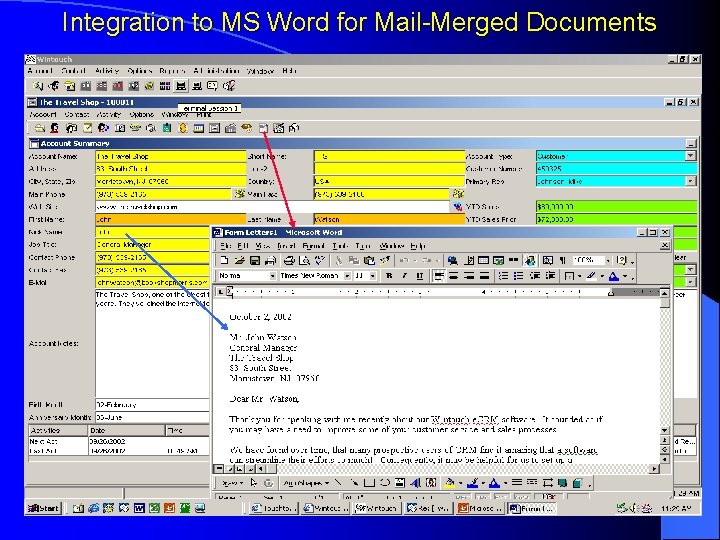Open the Style dropdown showing Normal
This screenshot has width=720, height=540.
pos(272,276)
